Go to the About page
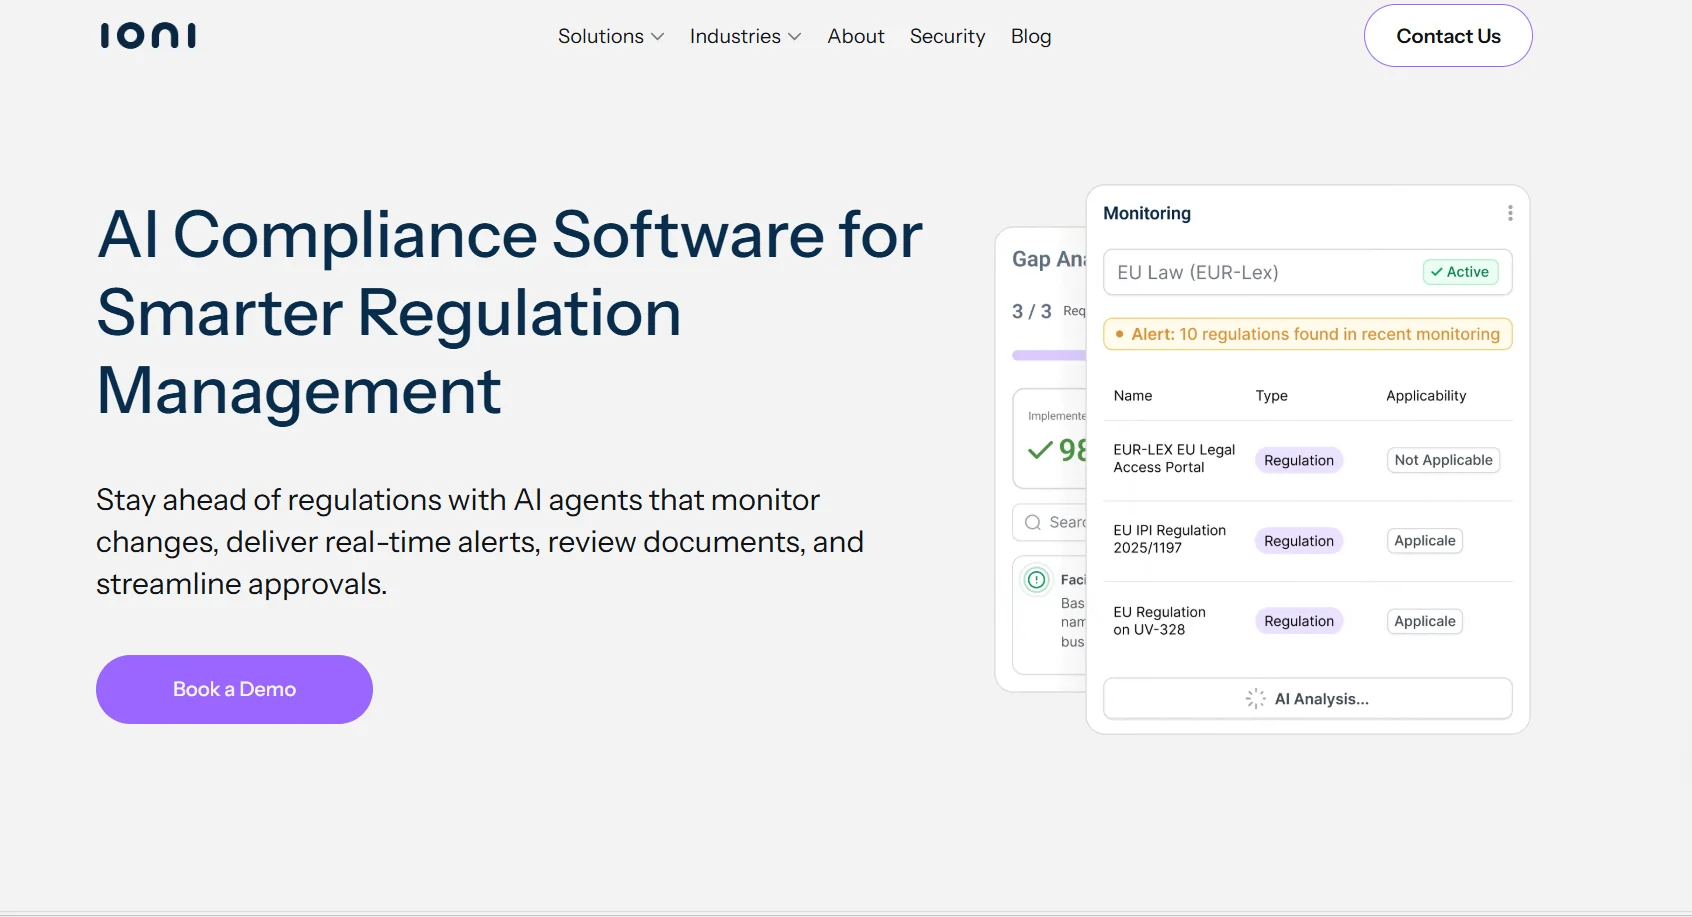 coord(855,37)
